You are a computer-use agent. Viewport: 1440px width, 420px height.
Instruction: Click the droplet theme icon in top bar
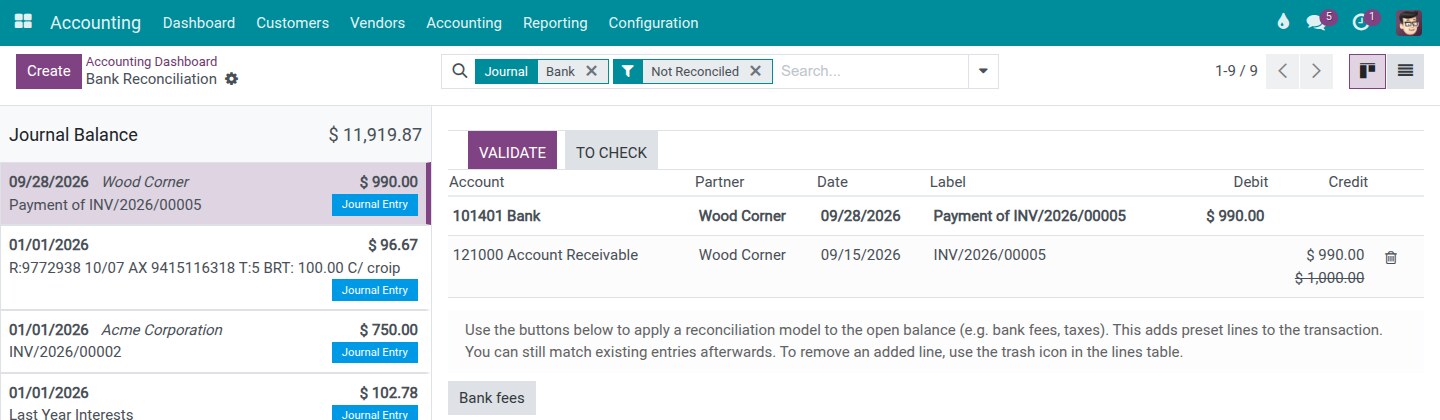(1284, 22)
